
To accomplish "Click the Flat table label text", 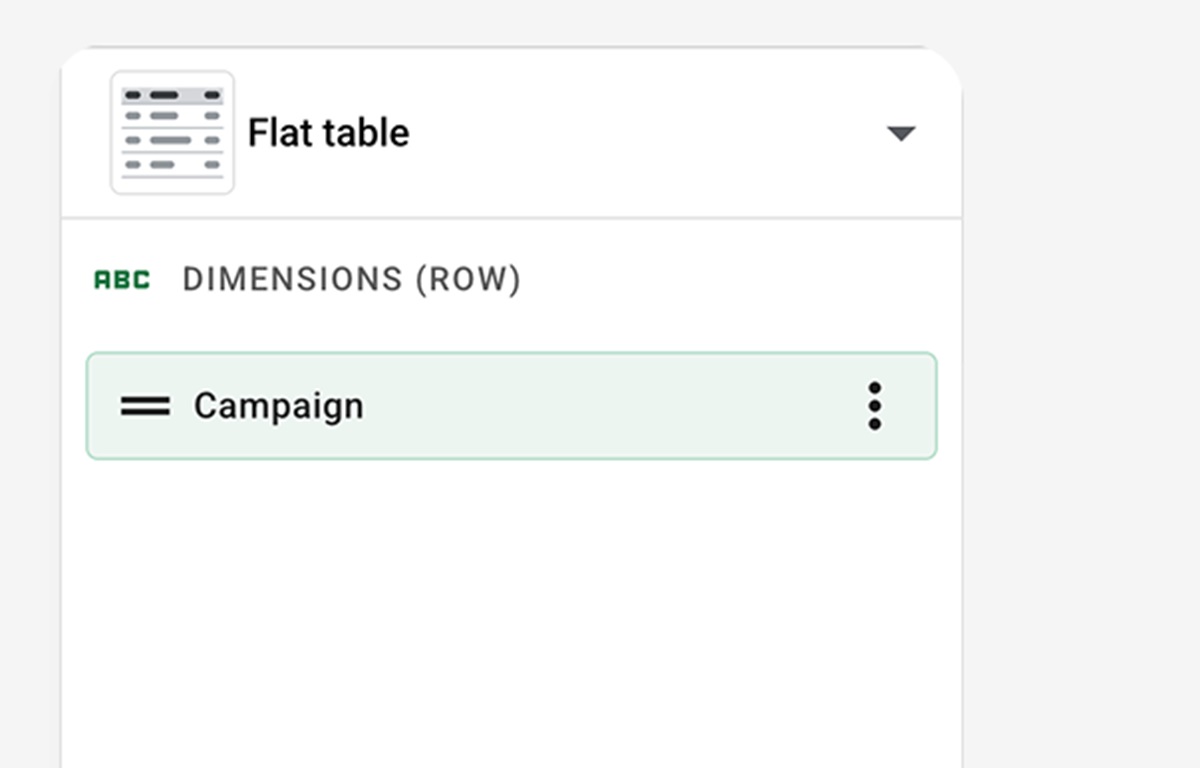I will pyautogui.click(x=328, y=133).
